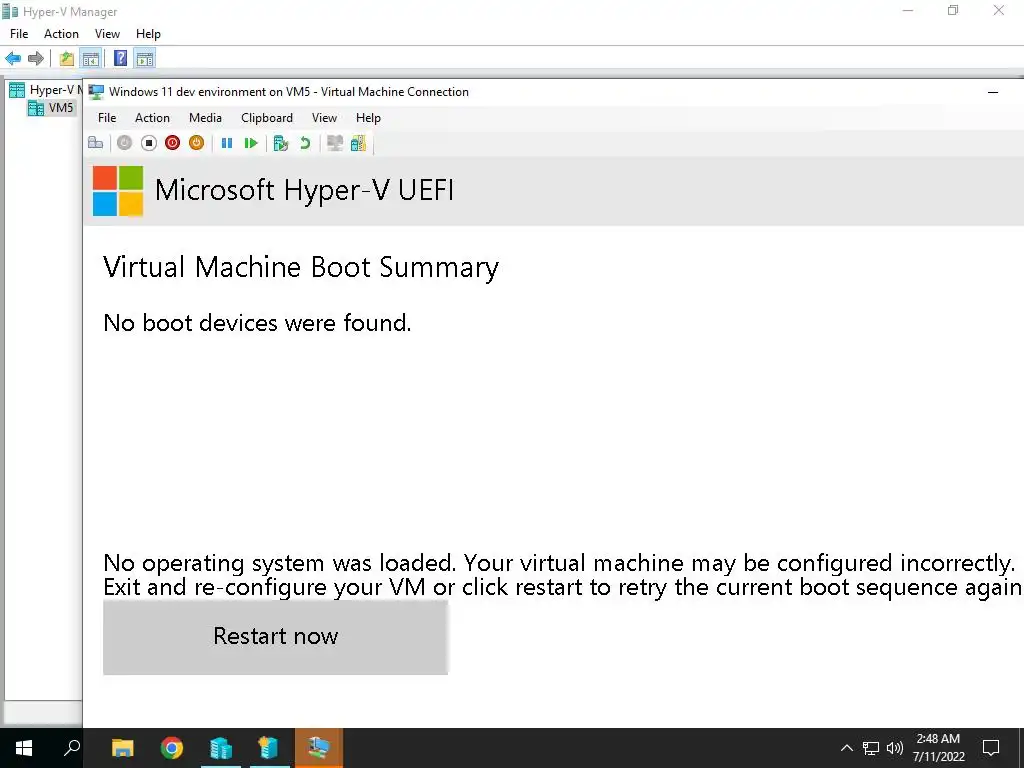The image size is (1024, 768).
Task: Open the Hyper-V Manager Action menu
Action: [x=61, y=34]
